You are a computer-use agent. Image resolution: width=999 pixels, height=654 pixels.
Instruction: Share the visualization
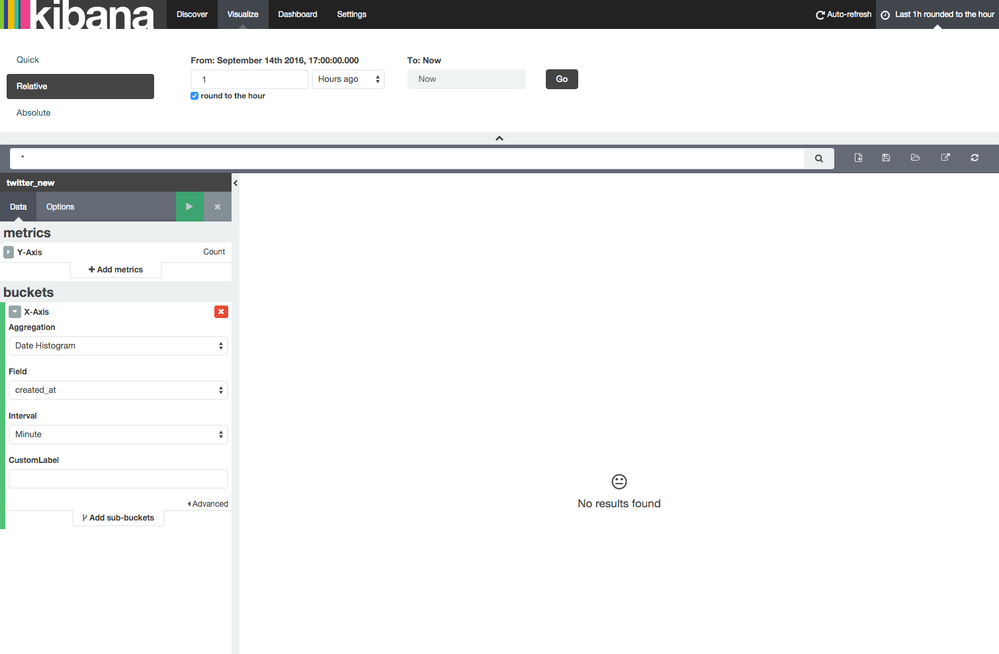point(944,157)
